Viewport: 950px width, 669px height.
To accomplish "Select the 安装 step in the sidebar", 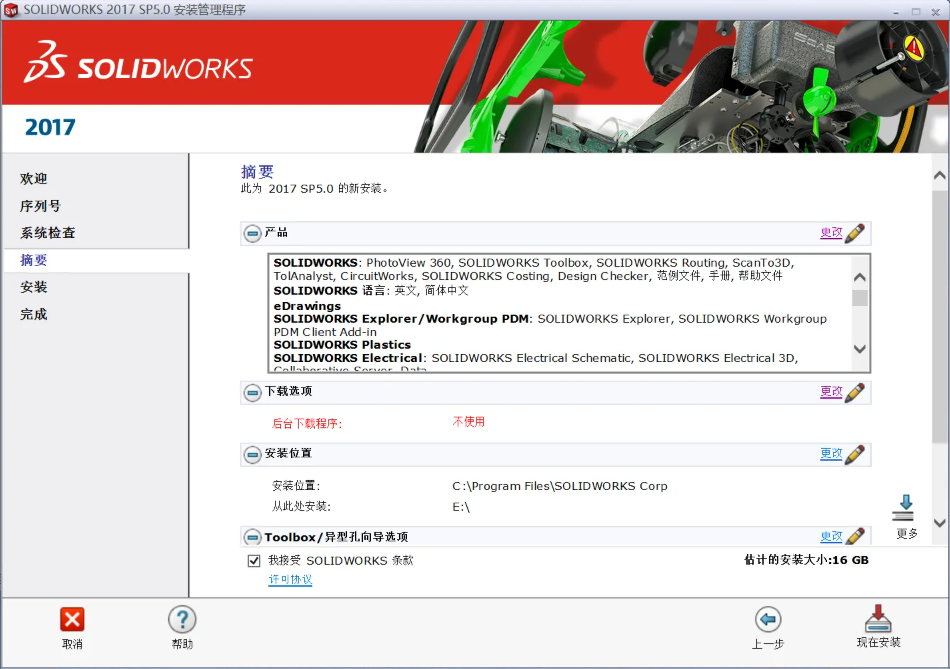I will tap(33, 287).
